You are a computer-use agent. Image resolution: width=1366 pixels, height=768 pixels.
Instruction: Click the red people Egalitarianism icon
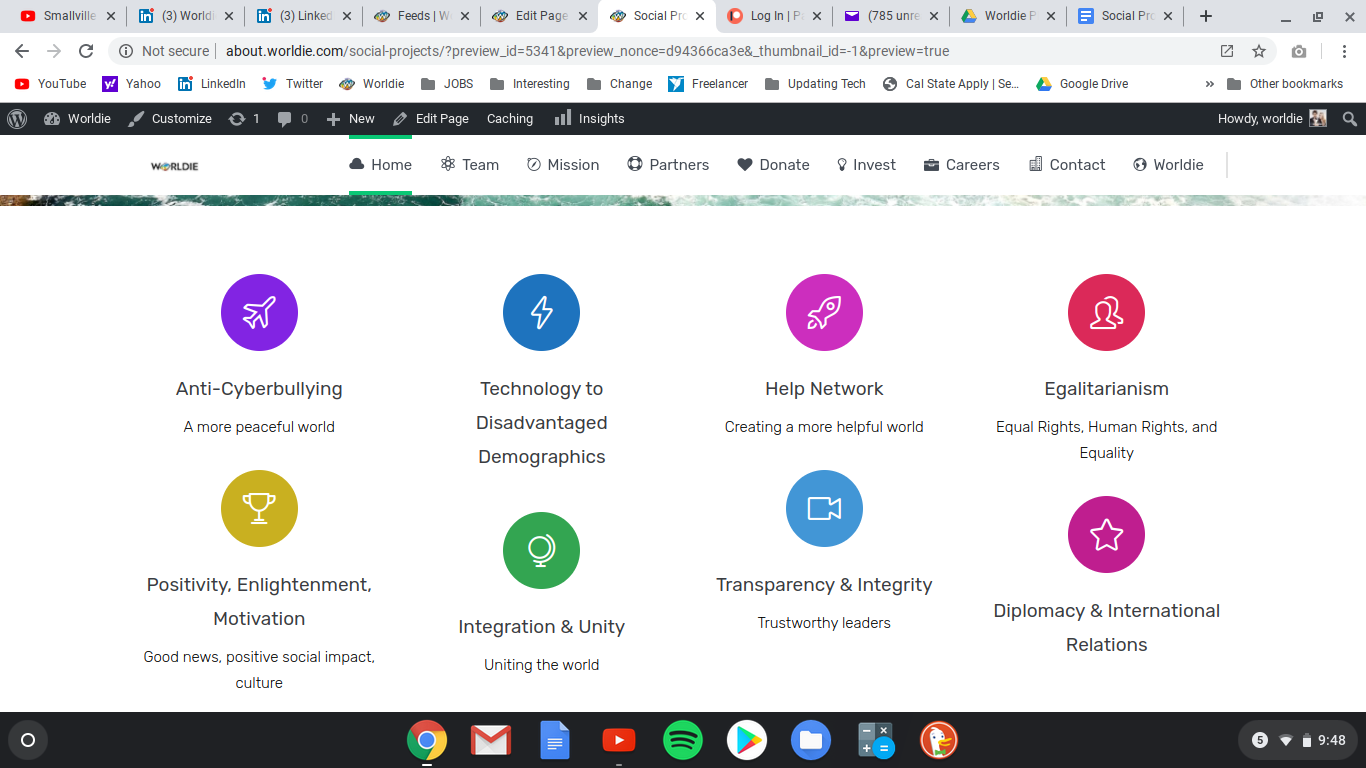(1106, 312)
